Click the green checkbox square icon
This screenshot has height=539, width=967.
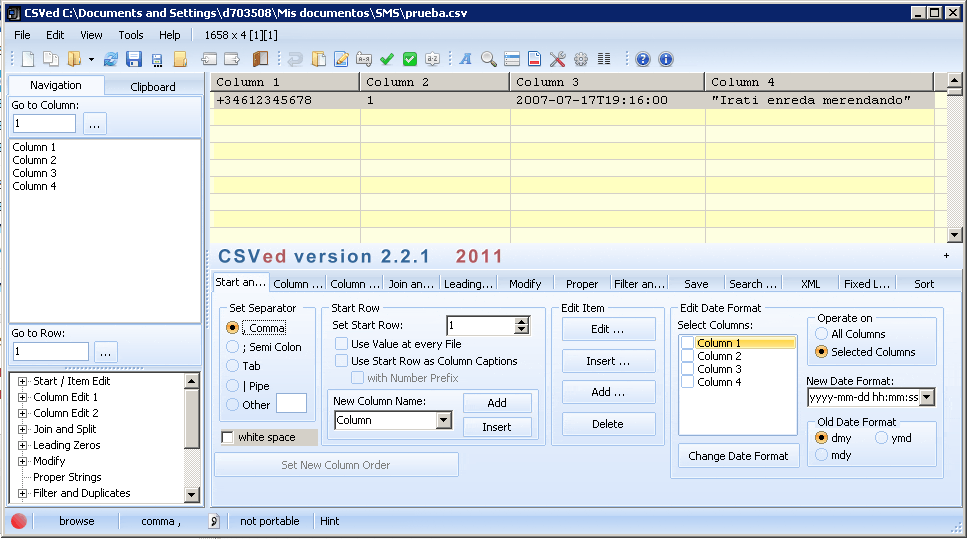pyautogui.click(x=409, y=59)
